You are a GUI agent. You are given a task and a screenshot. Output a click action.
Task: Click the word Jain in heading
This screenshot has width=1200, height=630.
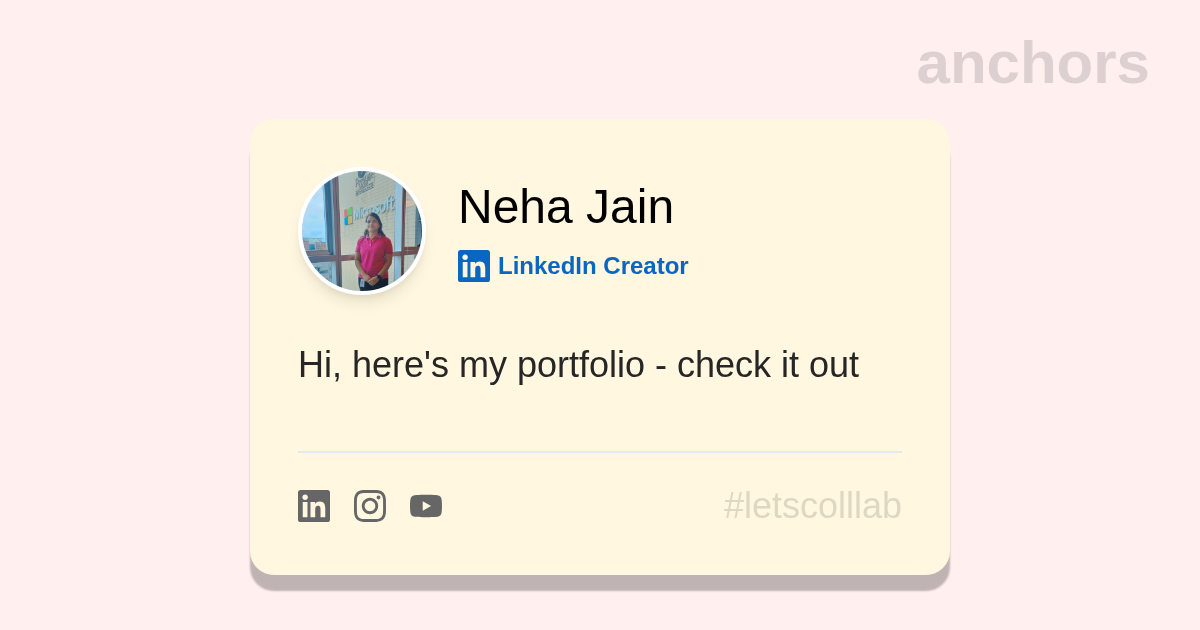630,207
